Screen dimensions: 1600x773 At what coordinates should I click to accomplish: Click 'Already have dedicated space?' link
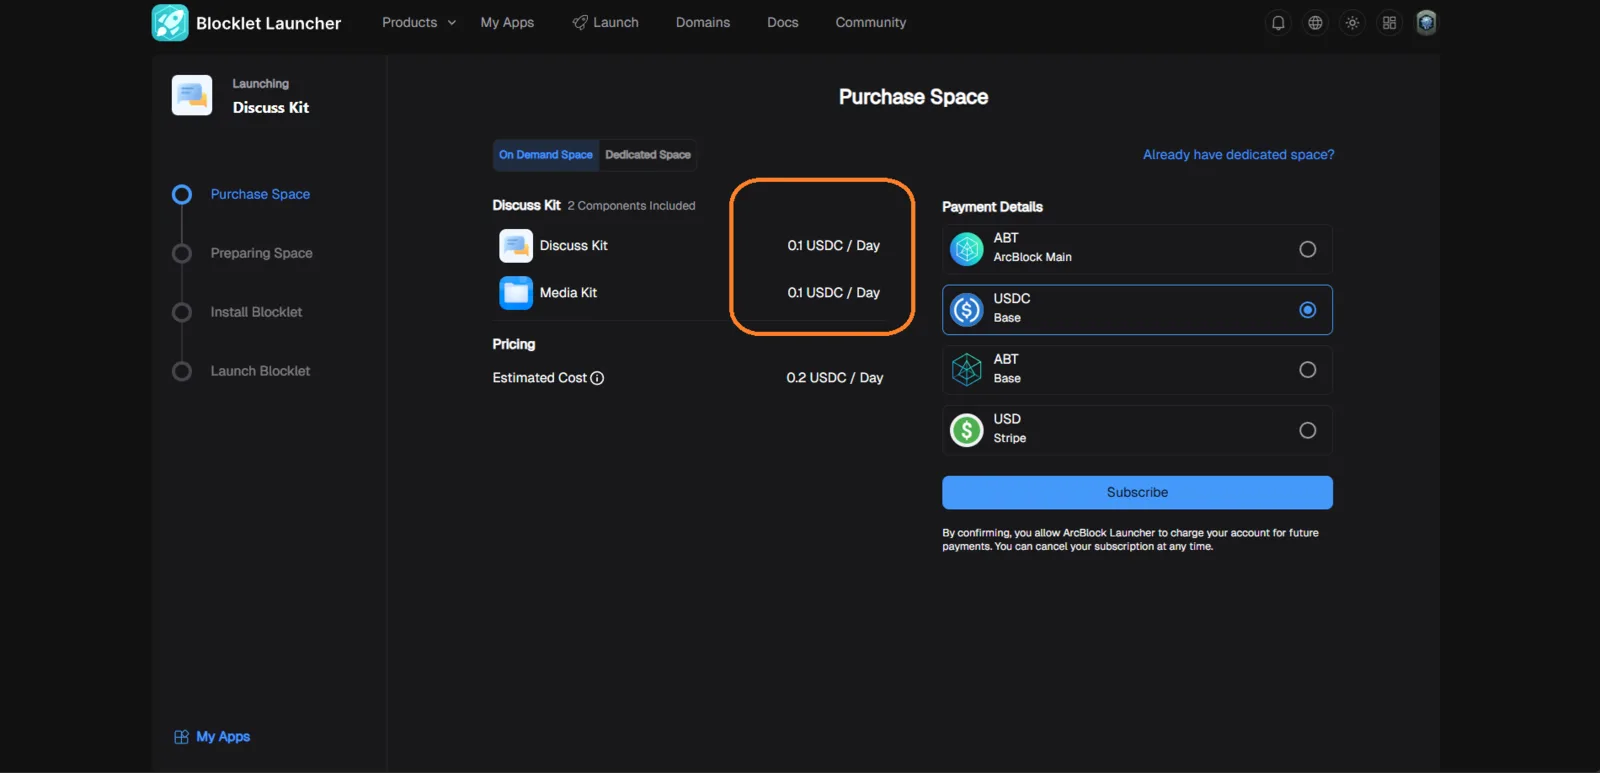click(x=1238, y=155)
